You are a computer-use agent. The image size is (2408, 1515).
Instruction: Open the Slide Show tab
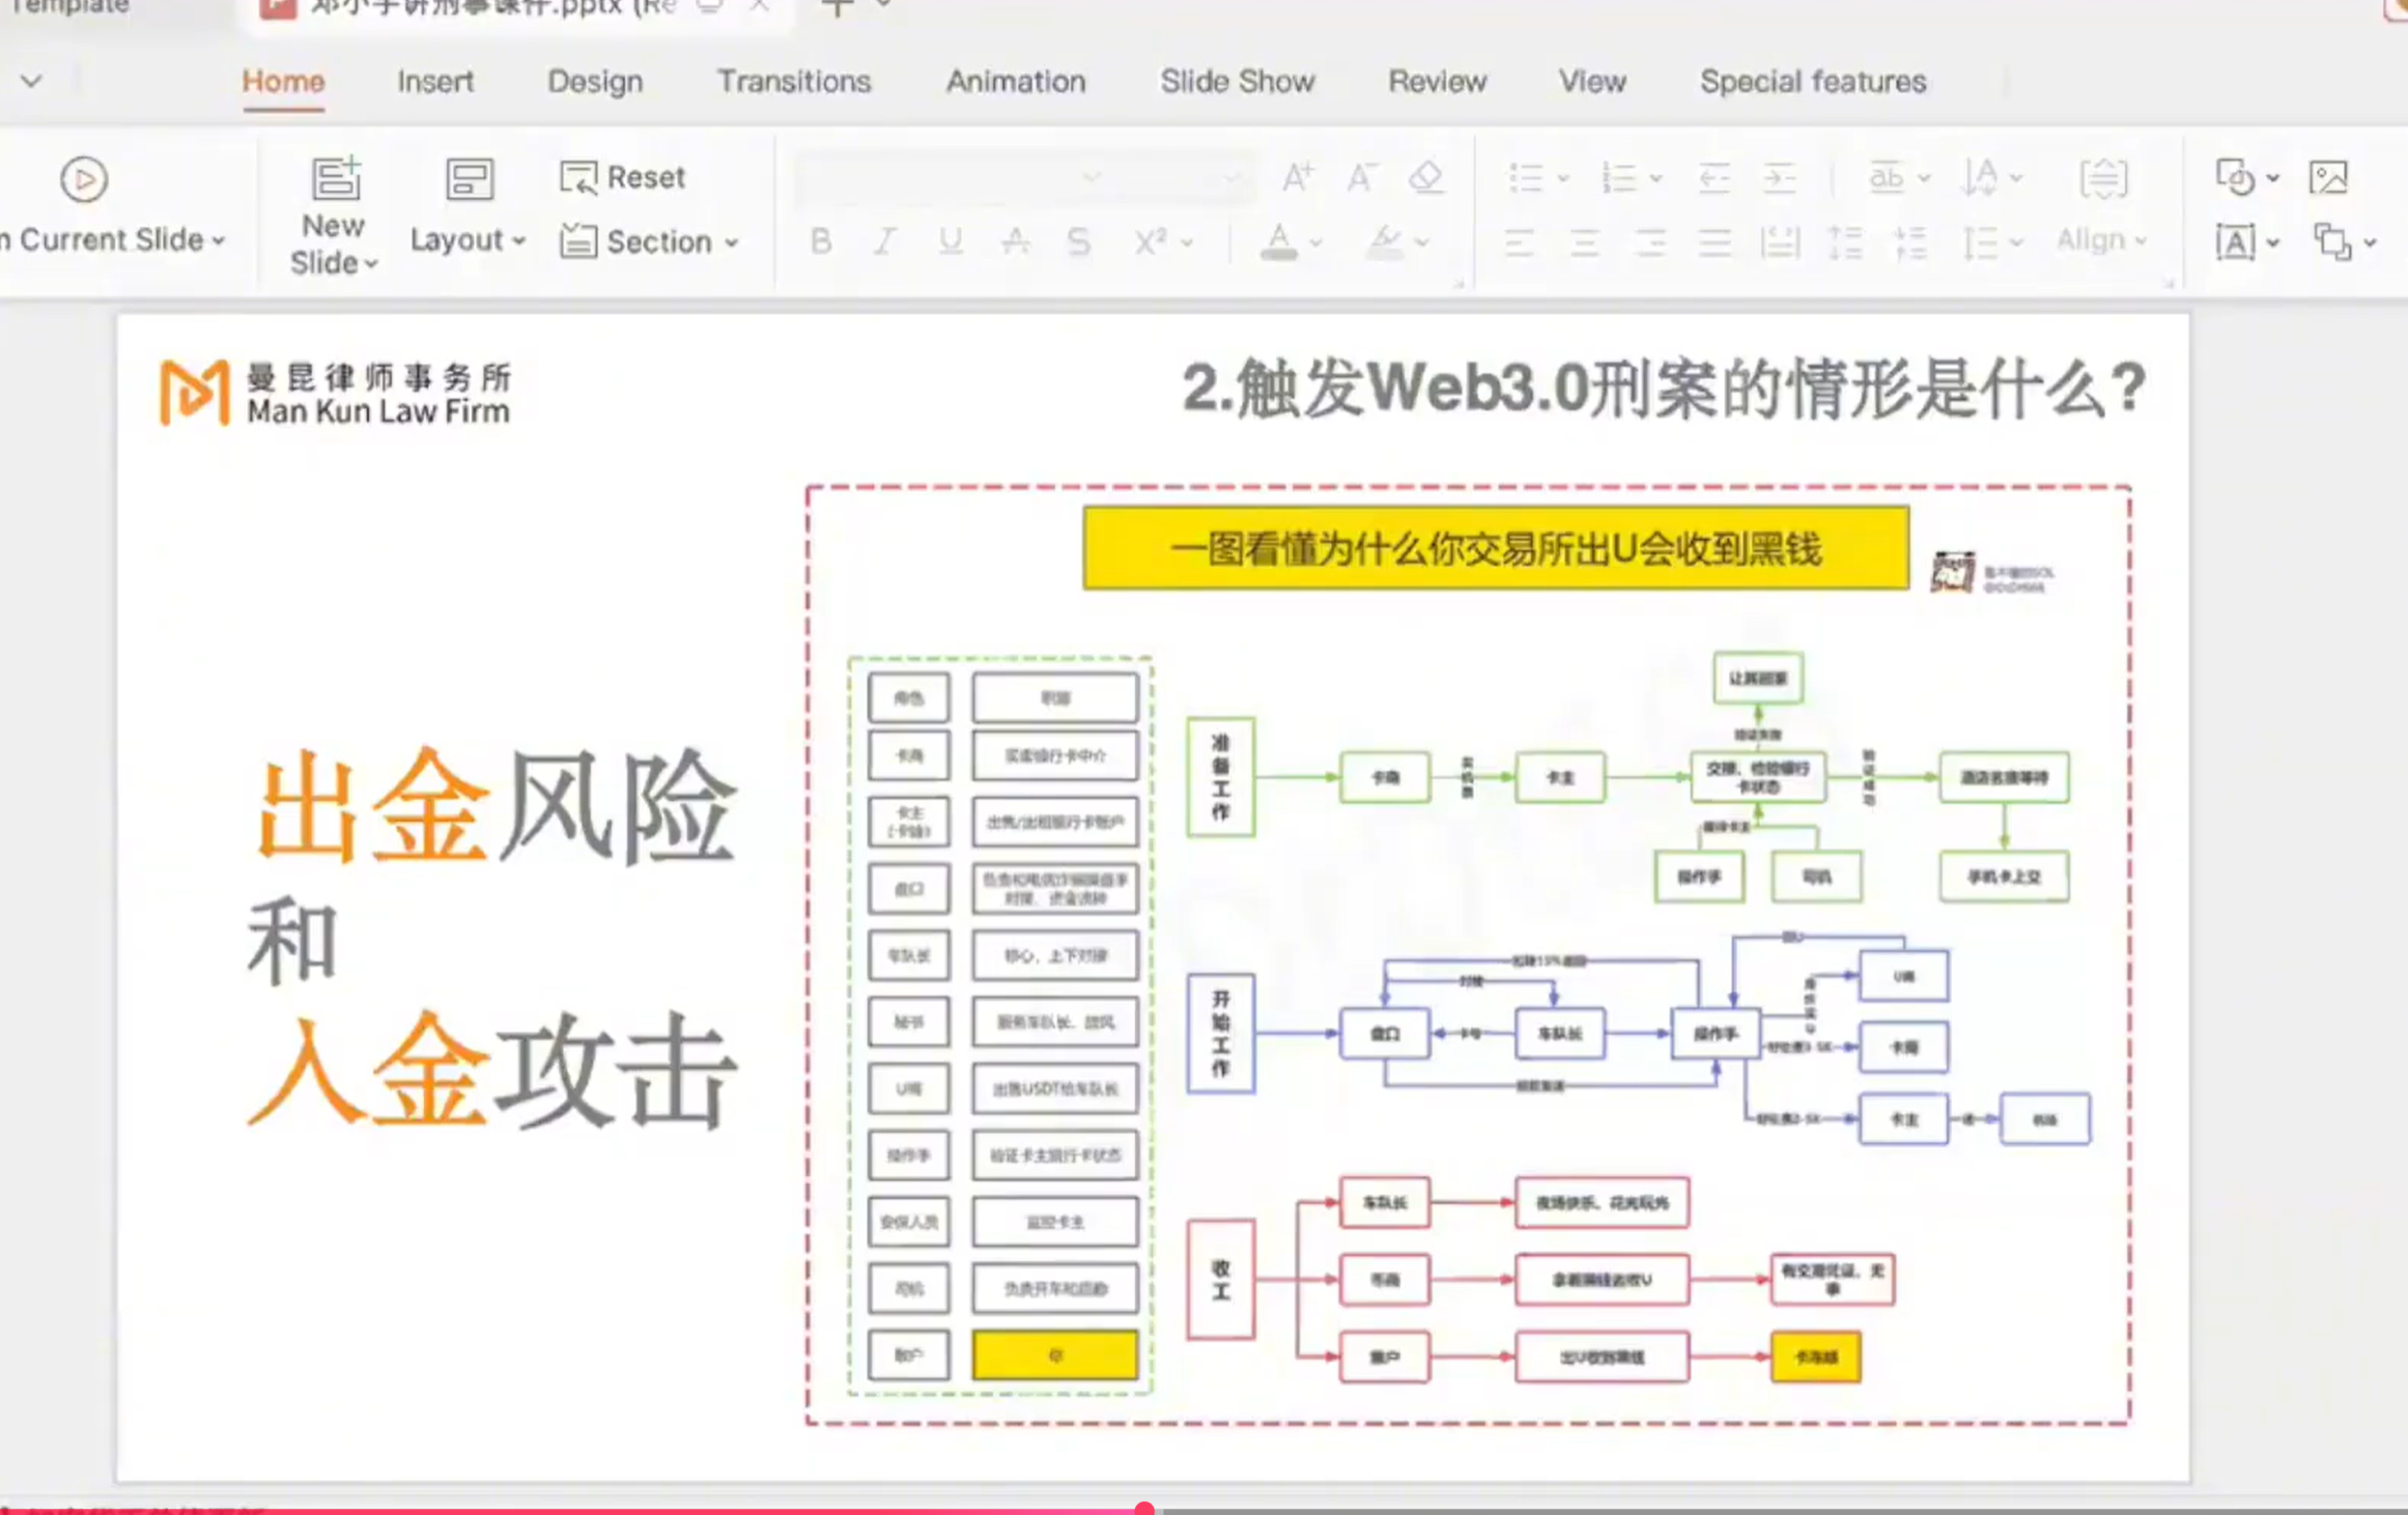click(1237, 81)
